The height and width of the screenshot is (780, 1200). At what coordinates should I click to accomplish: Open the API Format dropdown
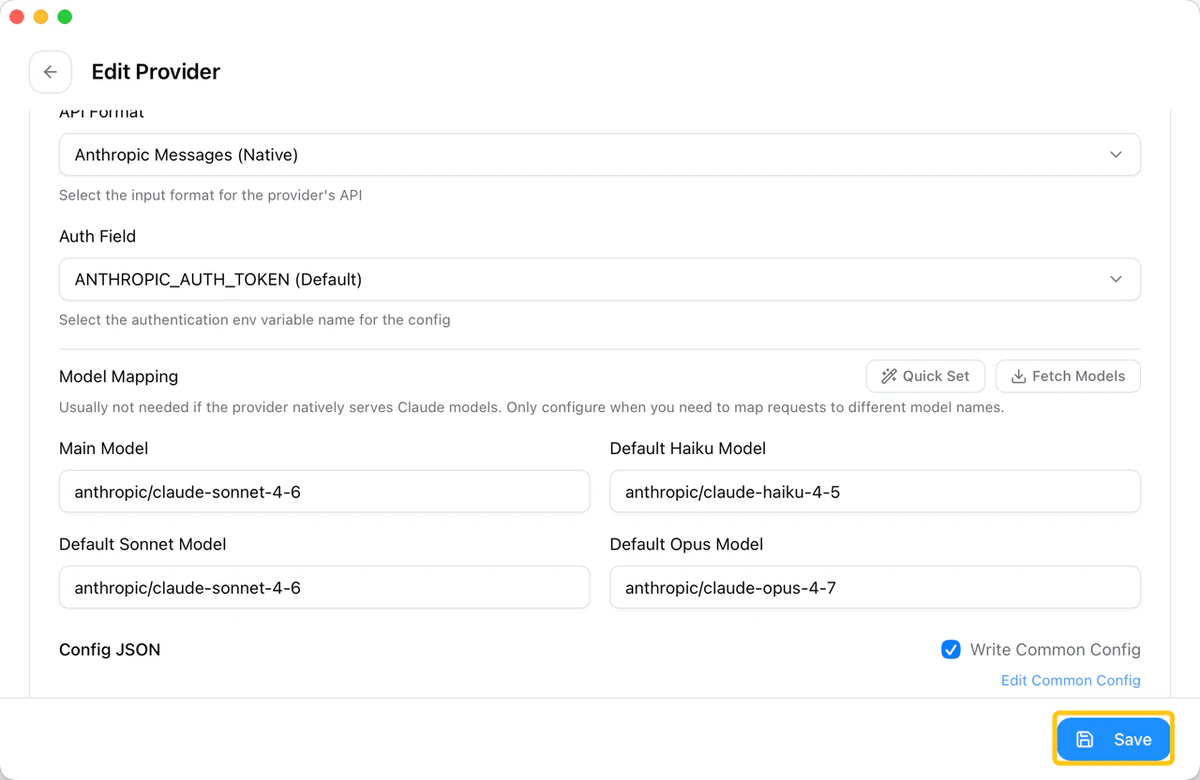(600, 155)
